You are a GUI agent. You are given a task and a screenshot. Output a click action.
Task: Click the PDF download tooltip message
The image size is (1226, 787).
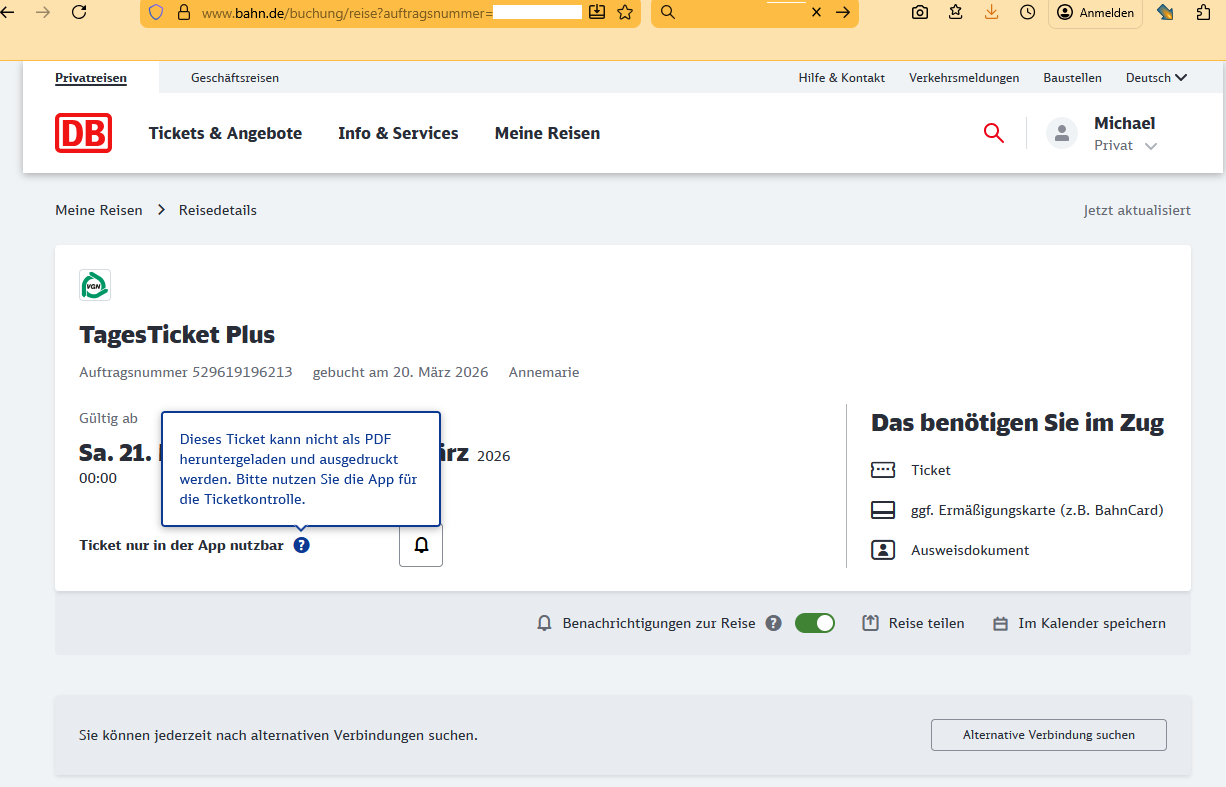[x=301, y=469]
